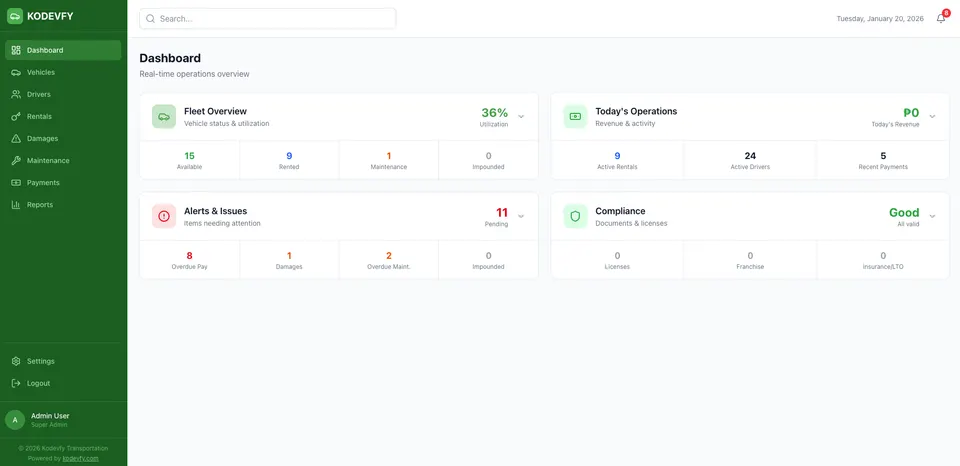
Task: Click the 5 Recent Payments stat
Action: [x=883, y=160]
